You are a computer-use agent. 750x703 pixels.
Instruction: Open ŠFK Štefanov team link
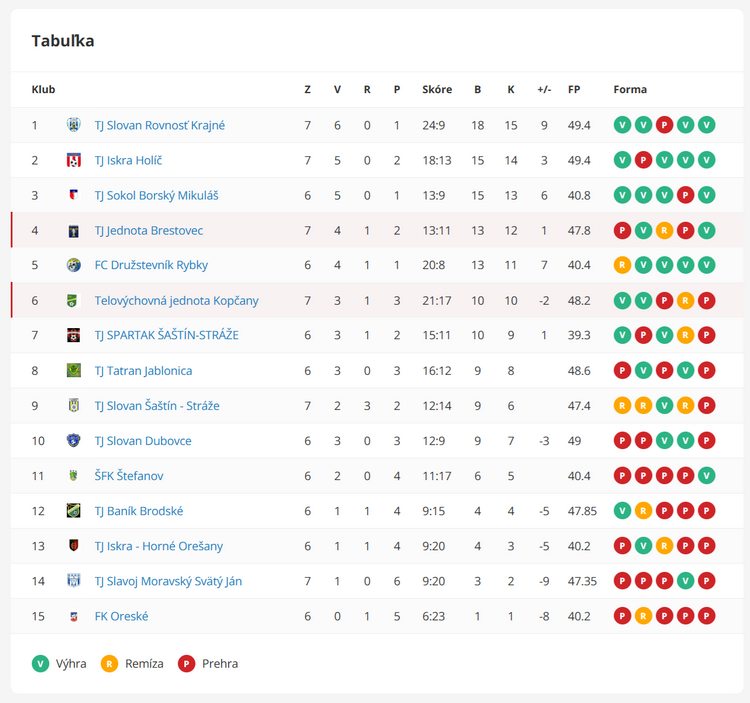click(x=129, y=476)
